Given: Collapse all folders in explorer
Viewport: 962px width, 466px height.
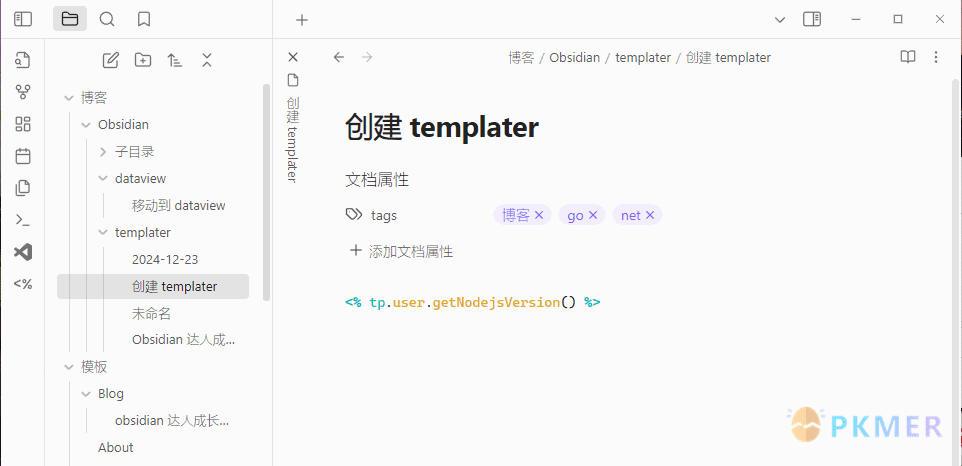Looking at the screenshot, I should (207, 60).
